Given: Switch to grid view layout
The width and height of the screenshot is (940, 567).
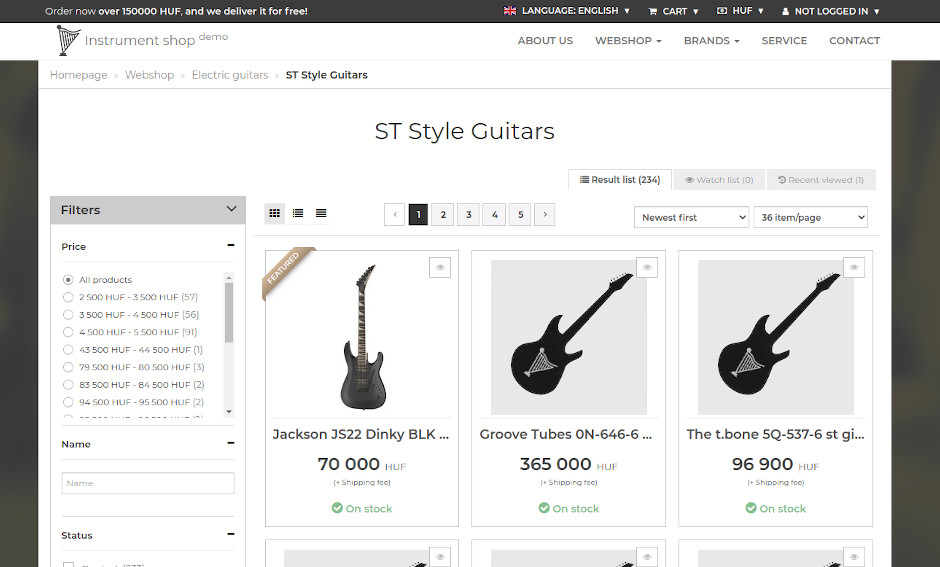Looking at the screenshot, I should coord(275,213).
